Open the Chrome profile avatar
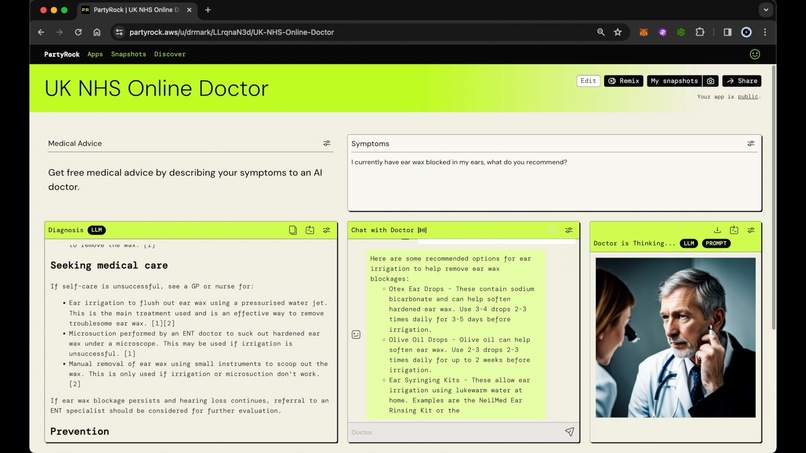Viewport: 806px width, 453px height. tap(746, 32)
